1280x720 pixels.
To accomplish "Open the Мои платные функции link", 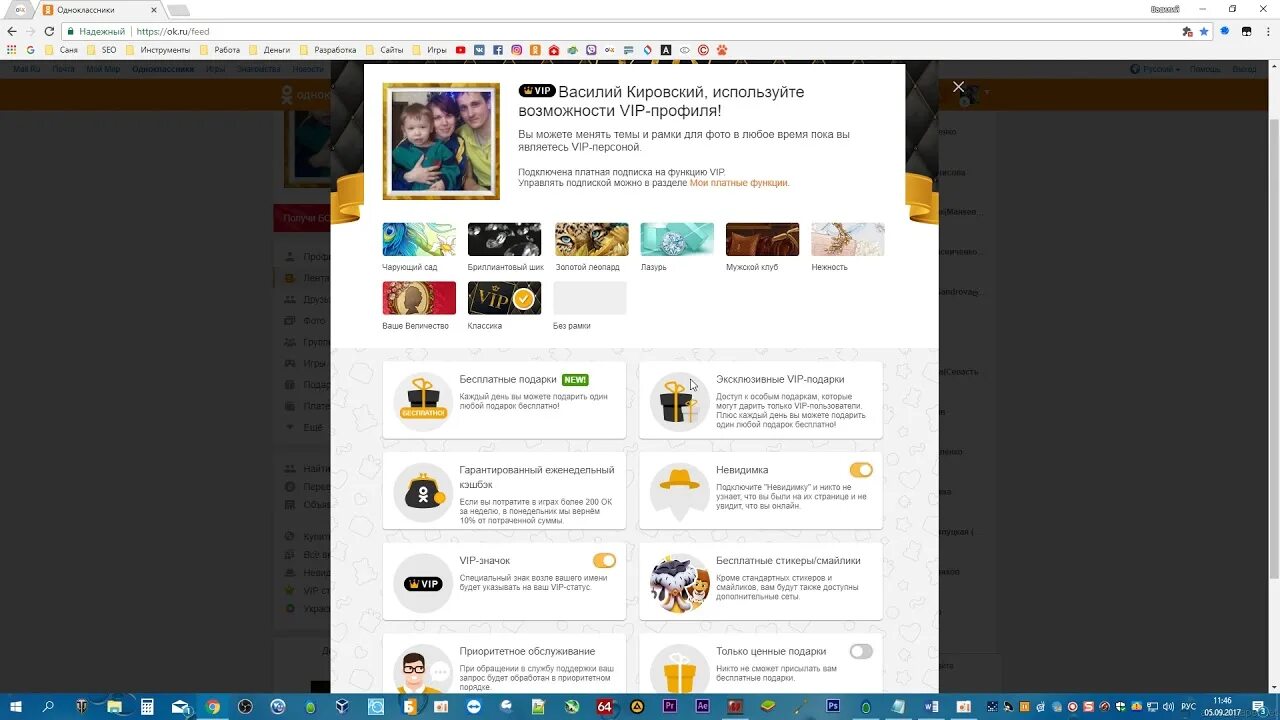I will [x=738, y=183].
